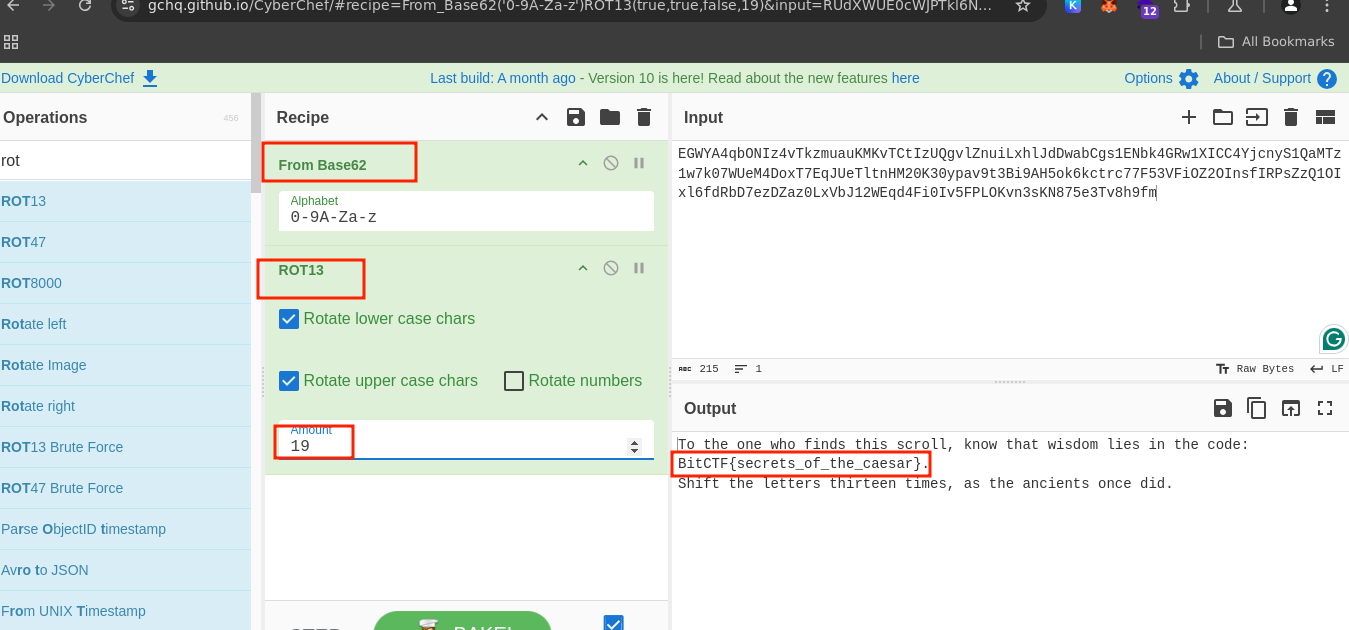Open the About / Support link
Viewport: 1349px width, 630px height.
point(1262,78)
